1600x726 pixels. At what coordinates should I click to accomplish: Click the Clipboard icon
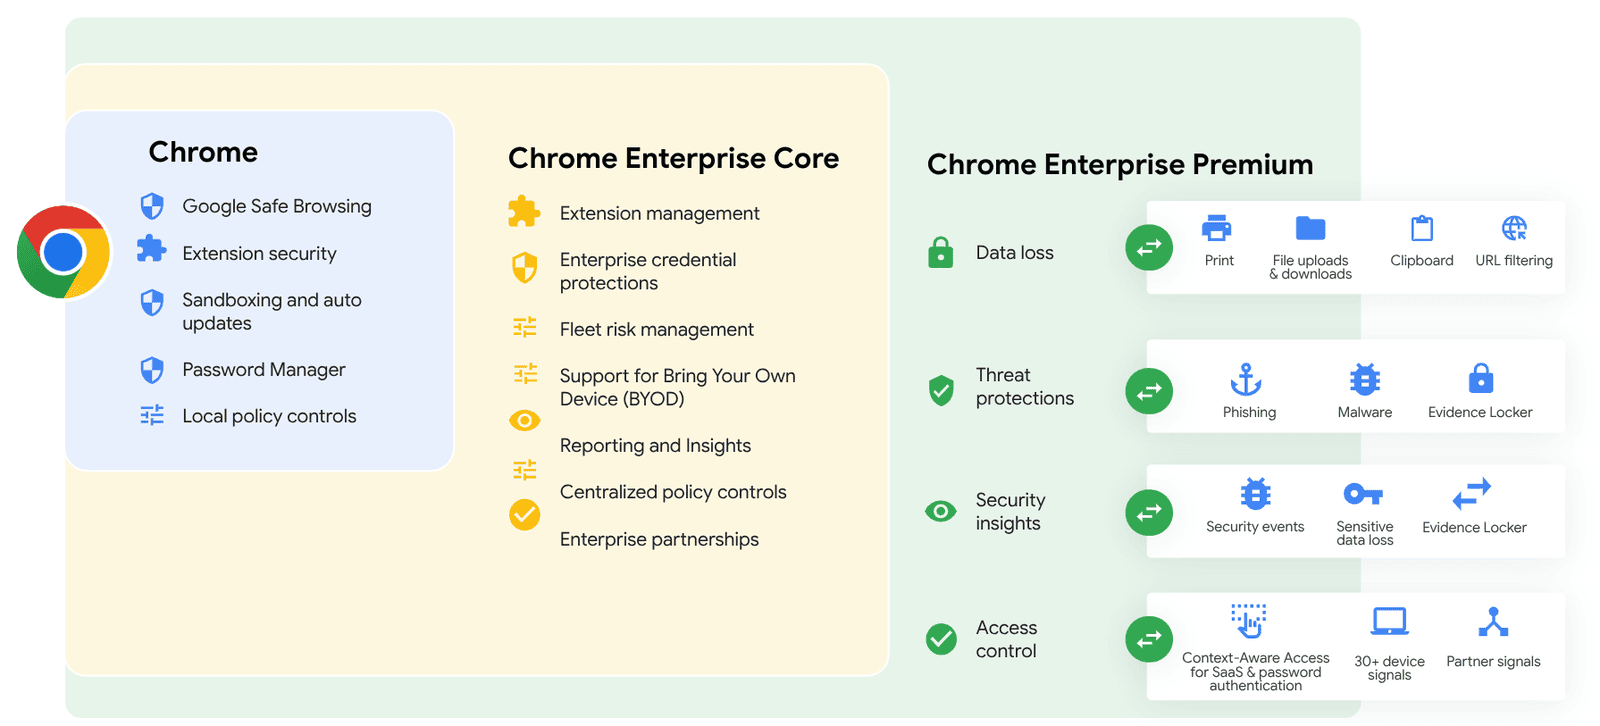[1421, 229]
